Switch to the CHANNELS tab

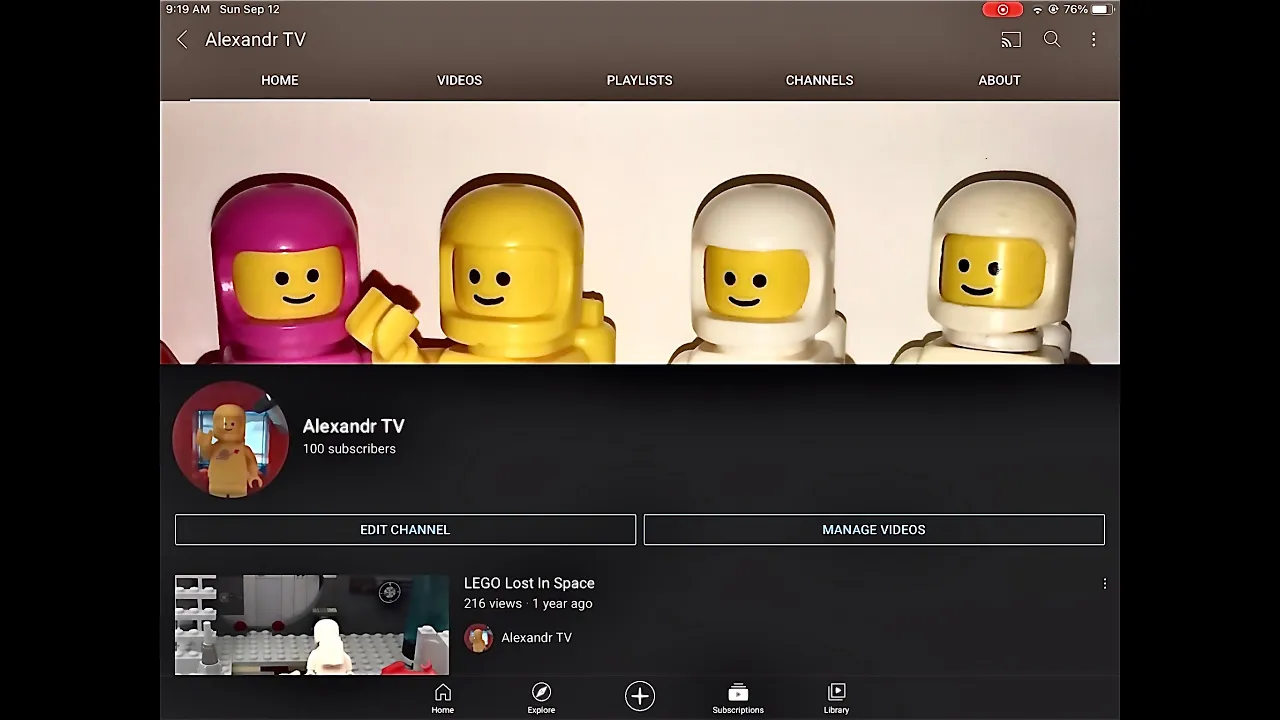click(x=820, y=80)
